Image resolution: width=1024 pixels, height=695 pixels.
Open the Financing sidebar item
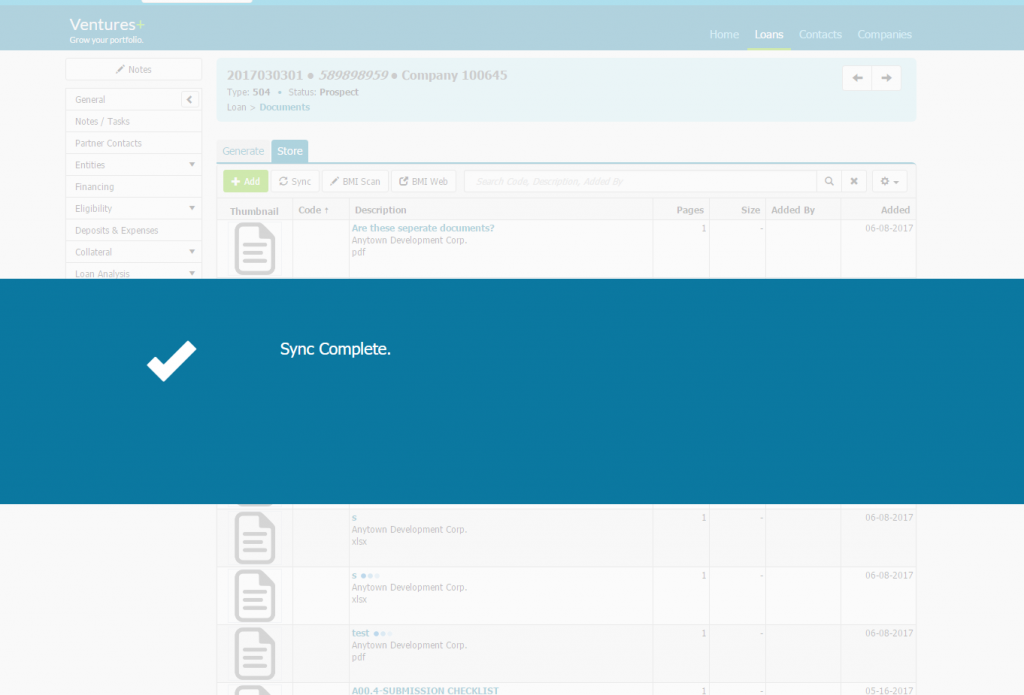click(133, 187)
